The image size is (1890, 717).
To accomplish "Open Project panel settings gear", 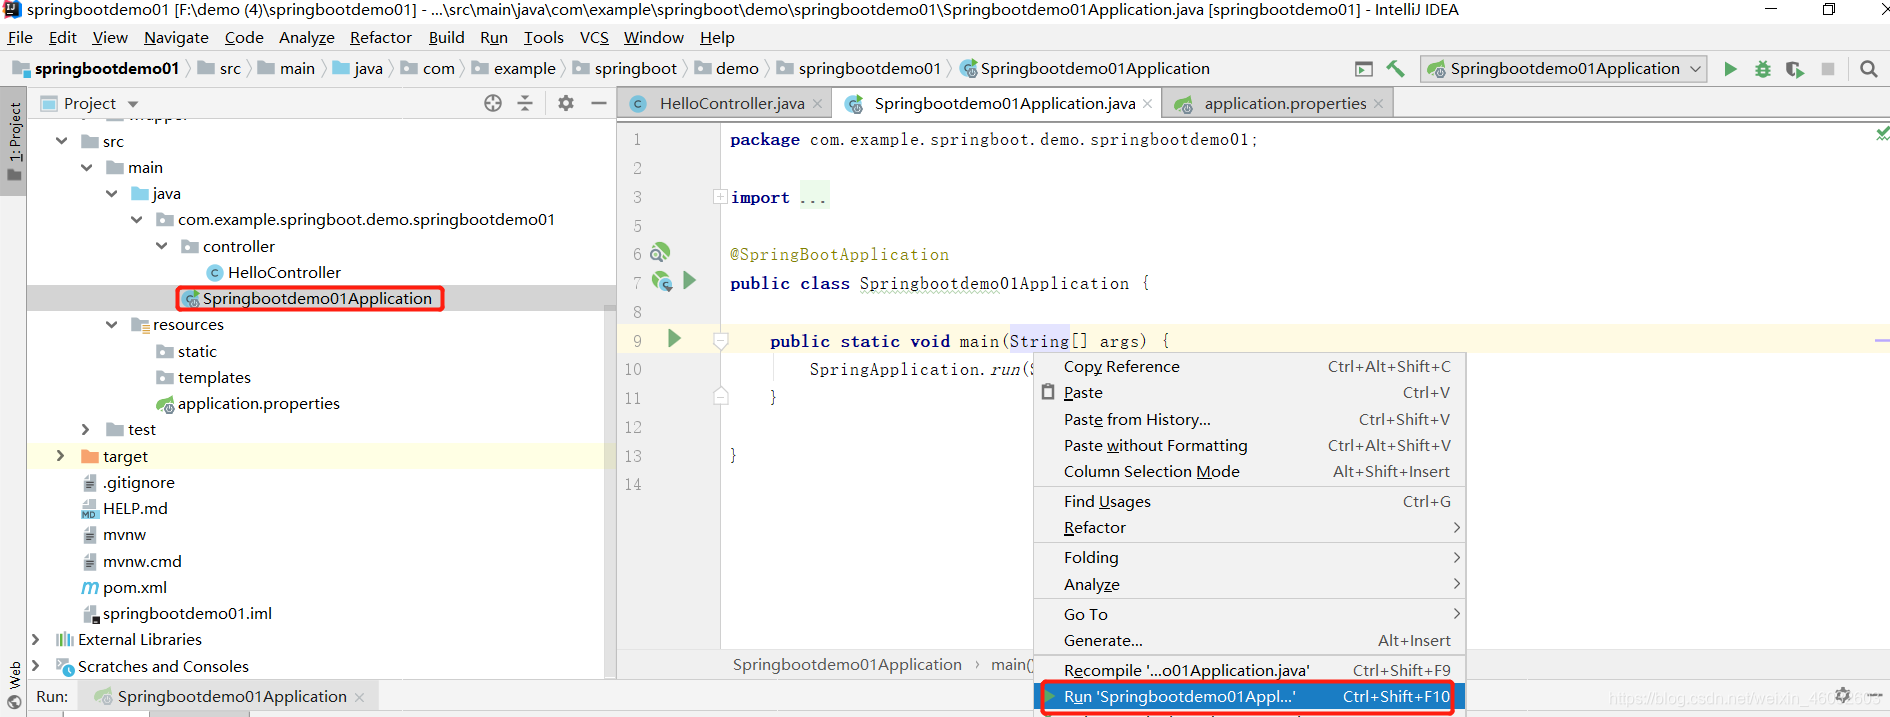I will pyautogui.click(x=566, y=103).
